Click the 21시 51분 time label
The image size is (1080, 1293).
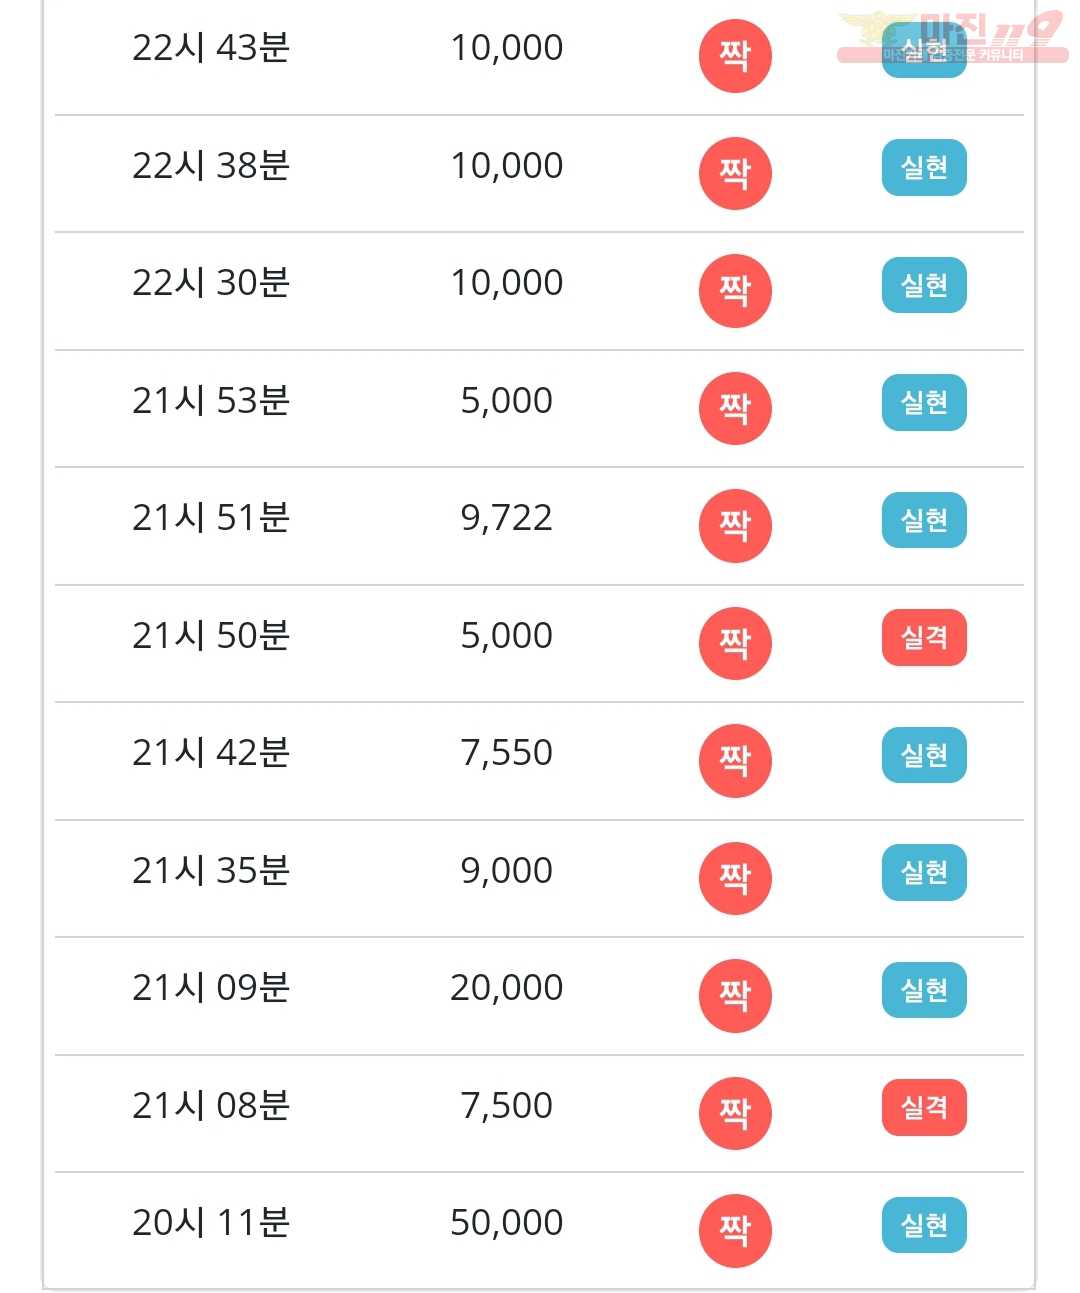(211, 518)
